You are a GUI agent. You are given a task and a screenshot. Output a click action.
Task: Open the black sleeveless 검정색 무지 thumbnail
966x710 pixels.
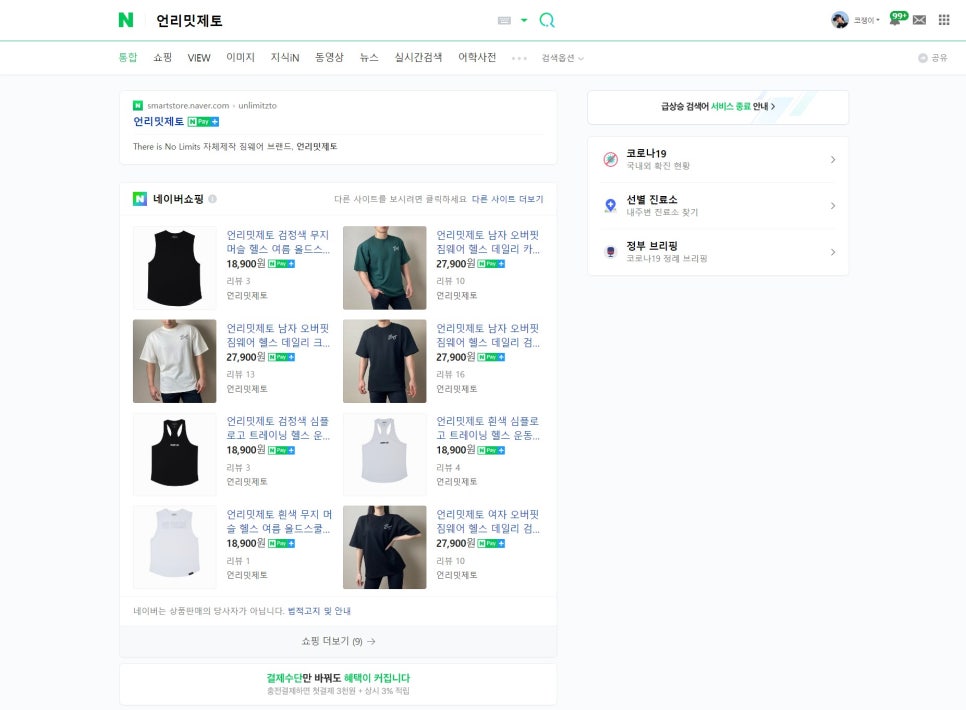click(174, 267)
